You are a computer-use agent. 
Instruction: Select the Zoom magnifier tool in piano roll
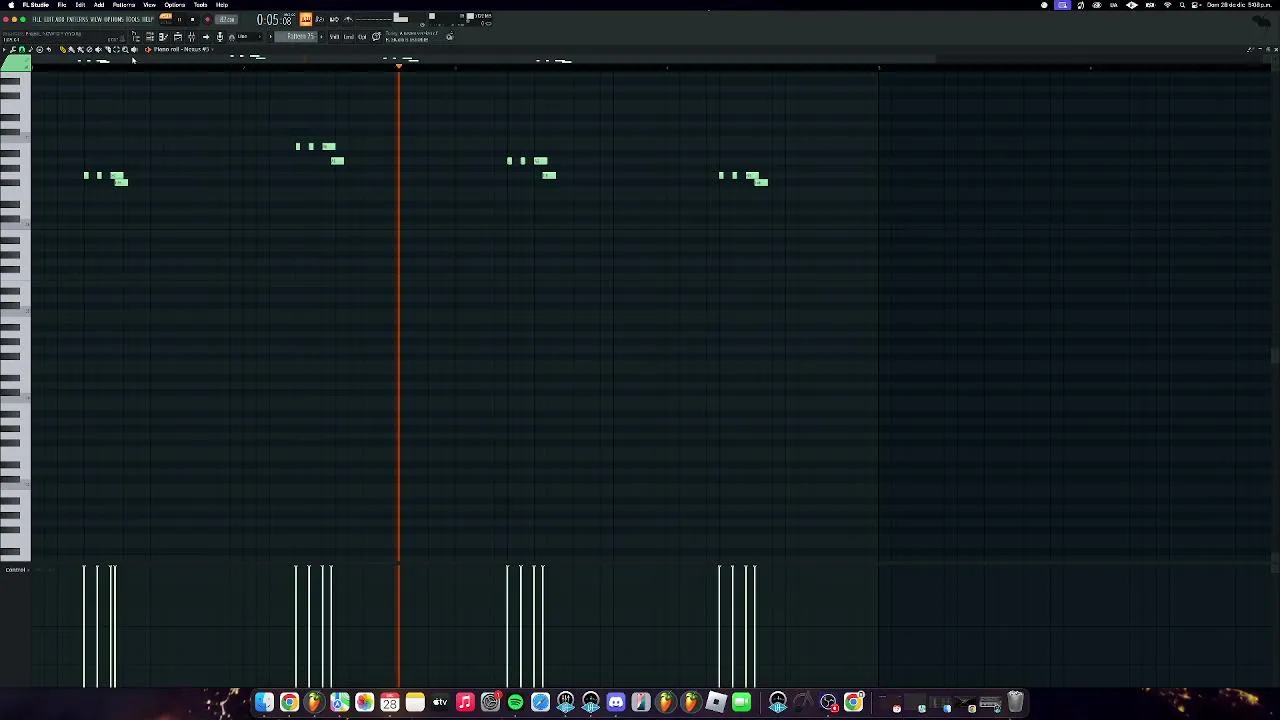pyautogui.click(x=125, y=49)
